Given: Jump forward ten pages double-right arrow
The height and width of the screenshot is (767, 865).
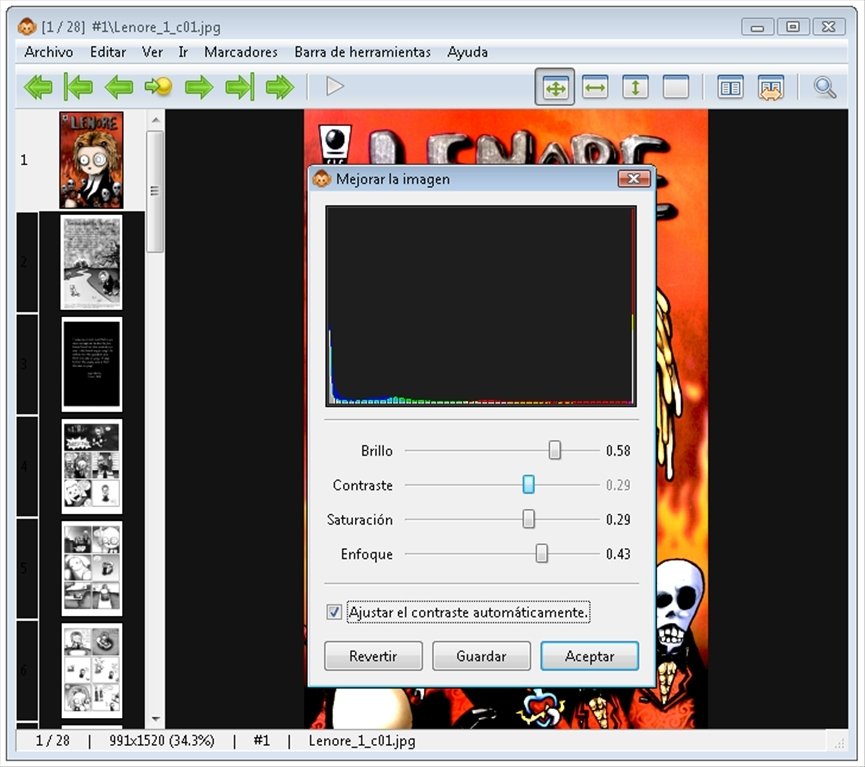Looking at the screenshot, I should point(280,87).
